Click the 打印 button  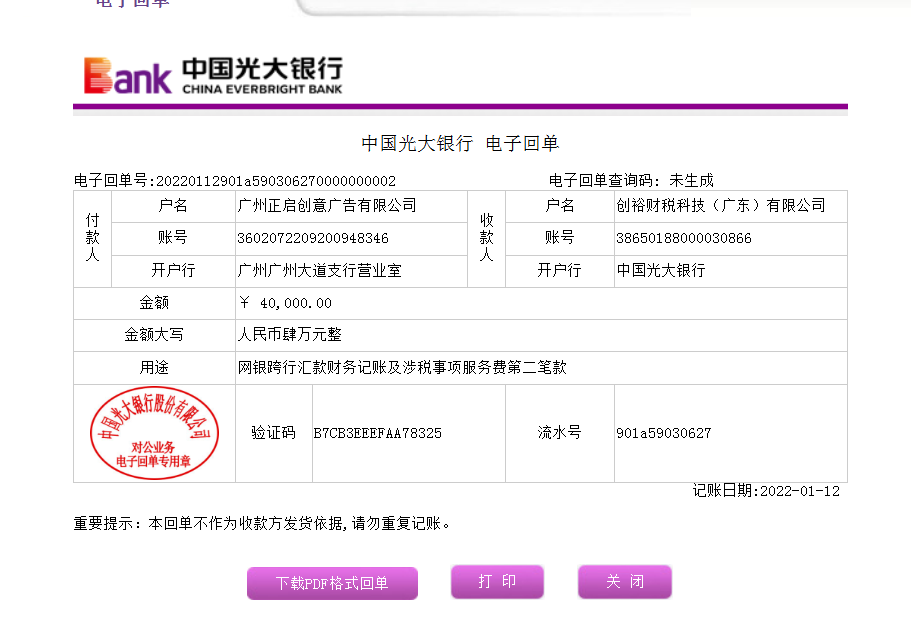pos(497,581)
